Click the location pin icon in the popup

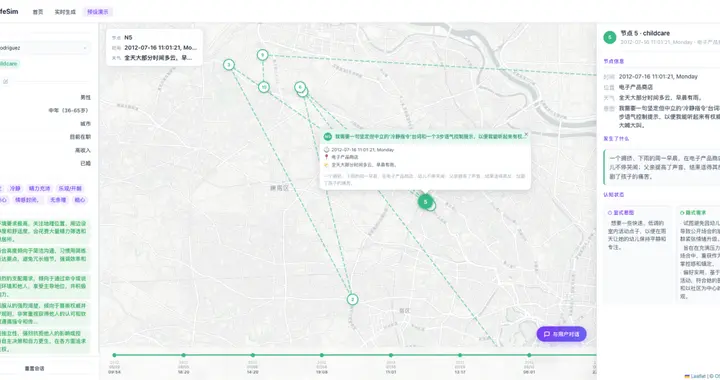click(326, 157)
